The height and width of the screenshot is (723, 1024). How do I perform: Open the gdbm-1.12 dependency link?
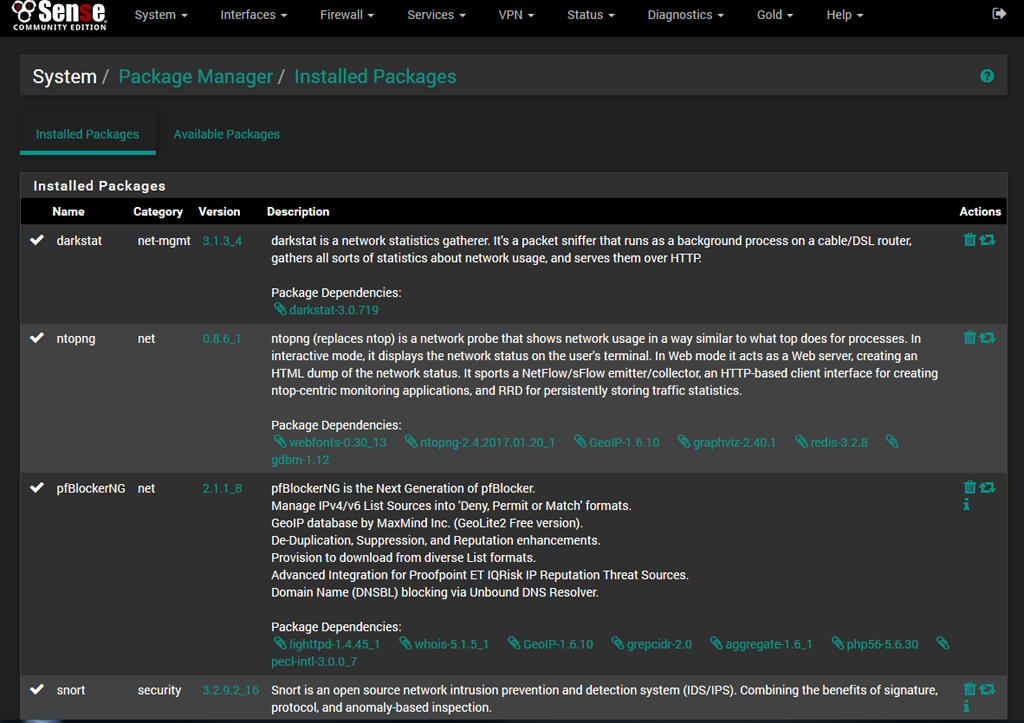(300, 460)
